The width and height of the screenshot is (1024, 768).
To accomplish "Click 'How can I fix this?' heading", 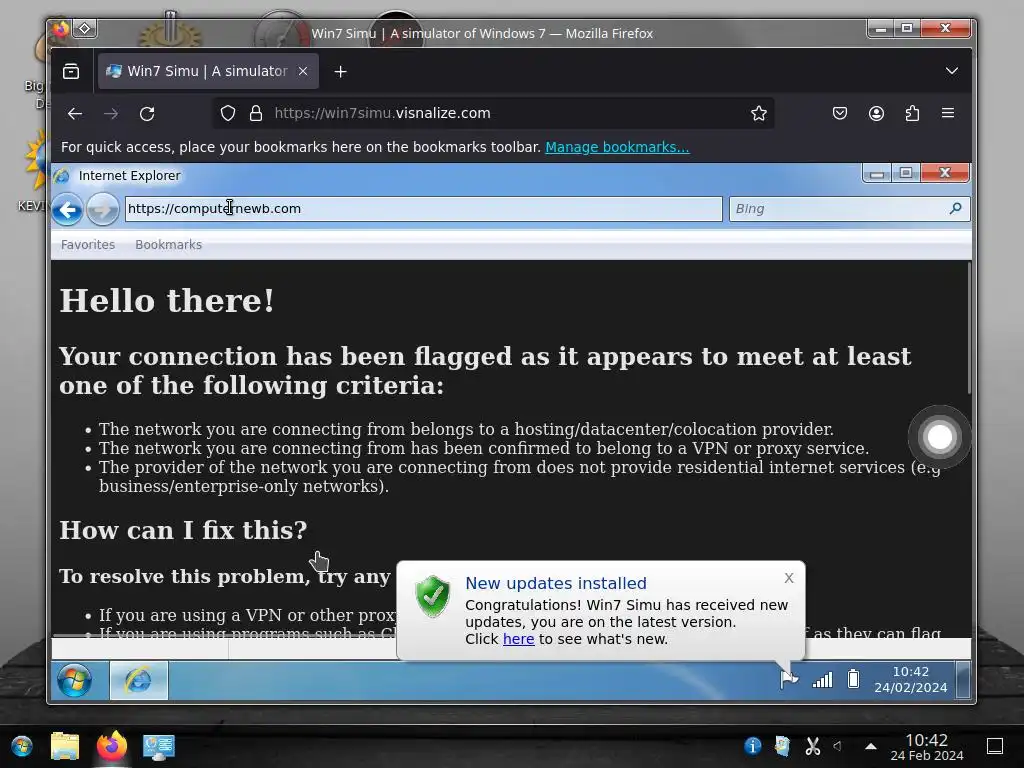I will (x=184, y=530).
